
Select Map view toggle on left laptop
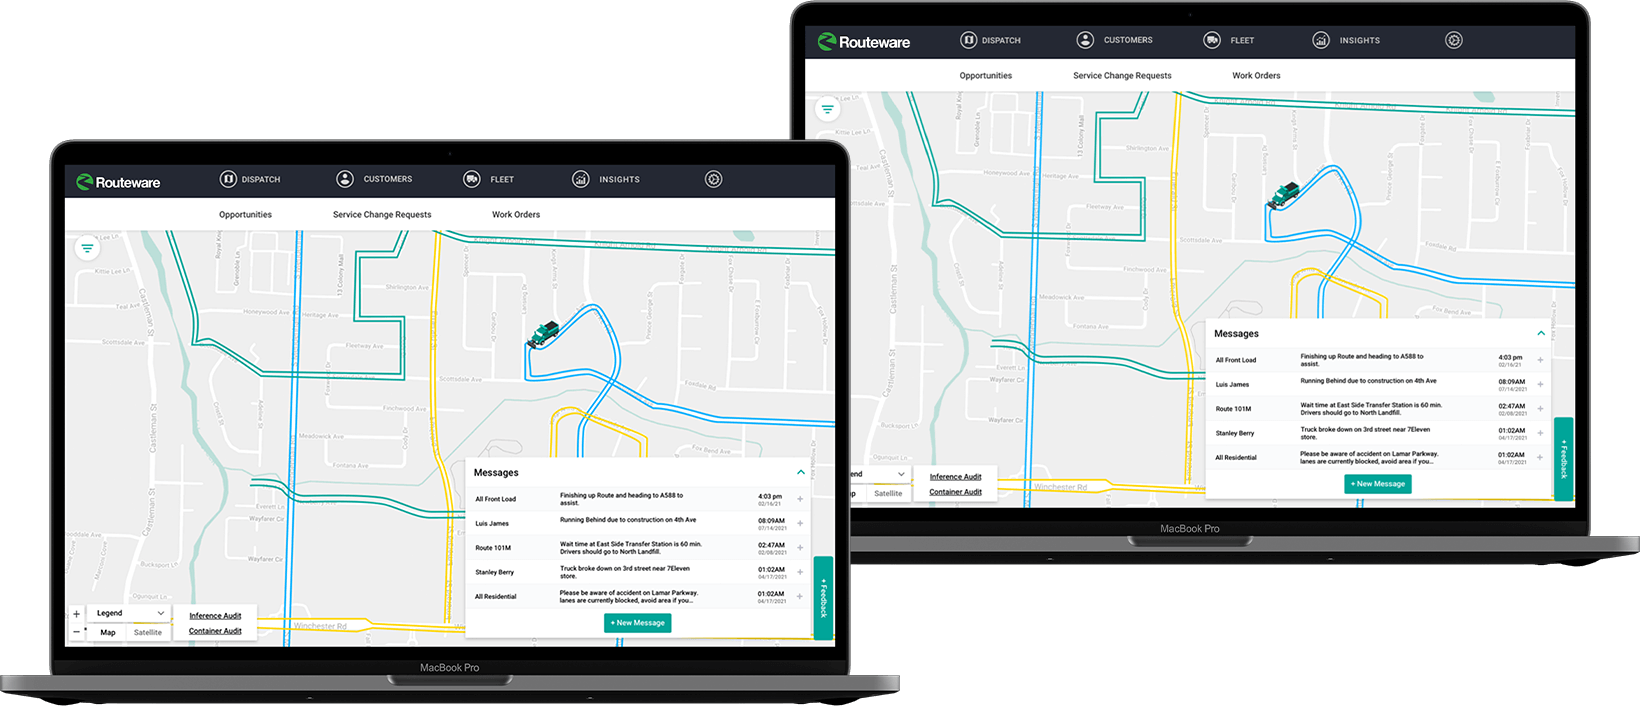point(108,632)
